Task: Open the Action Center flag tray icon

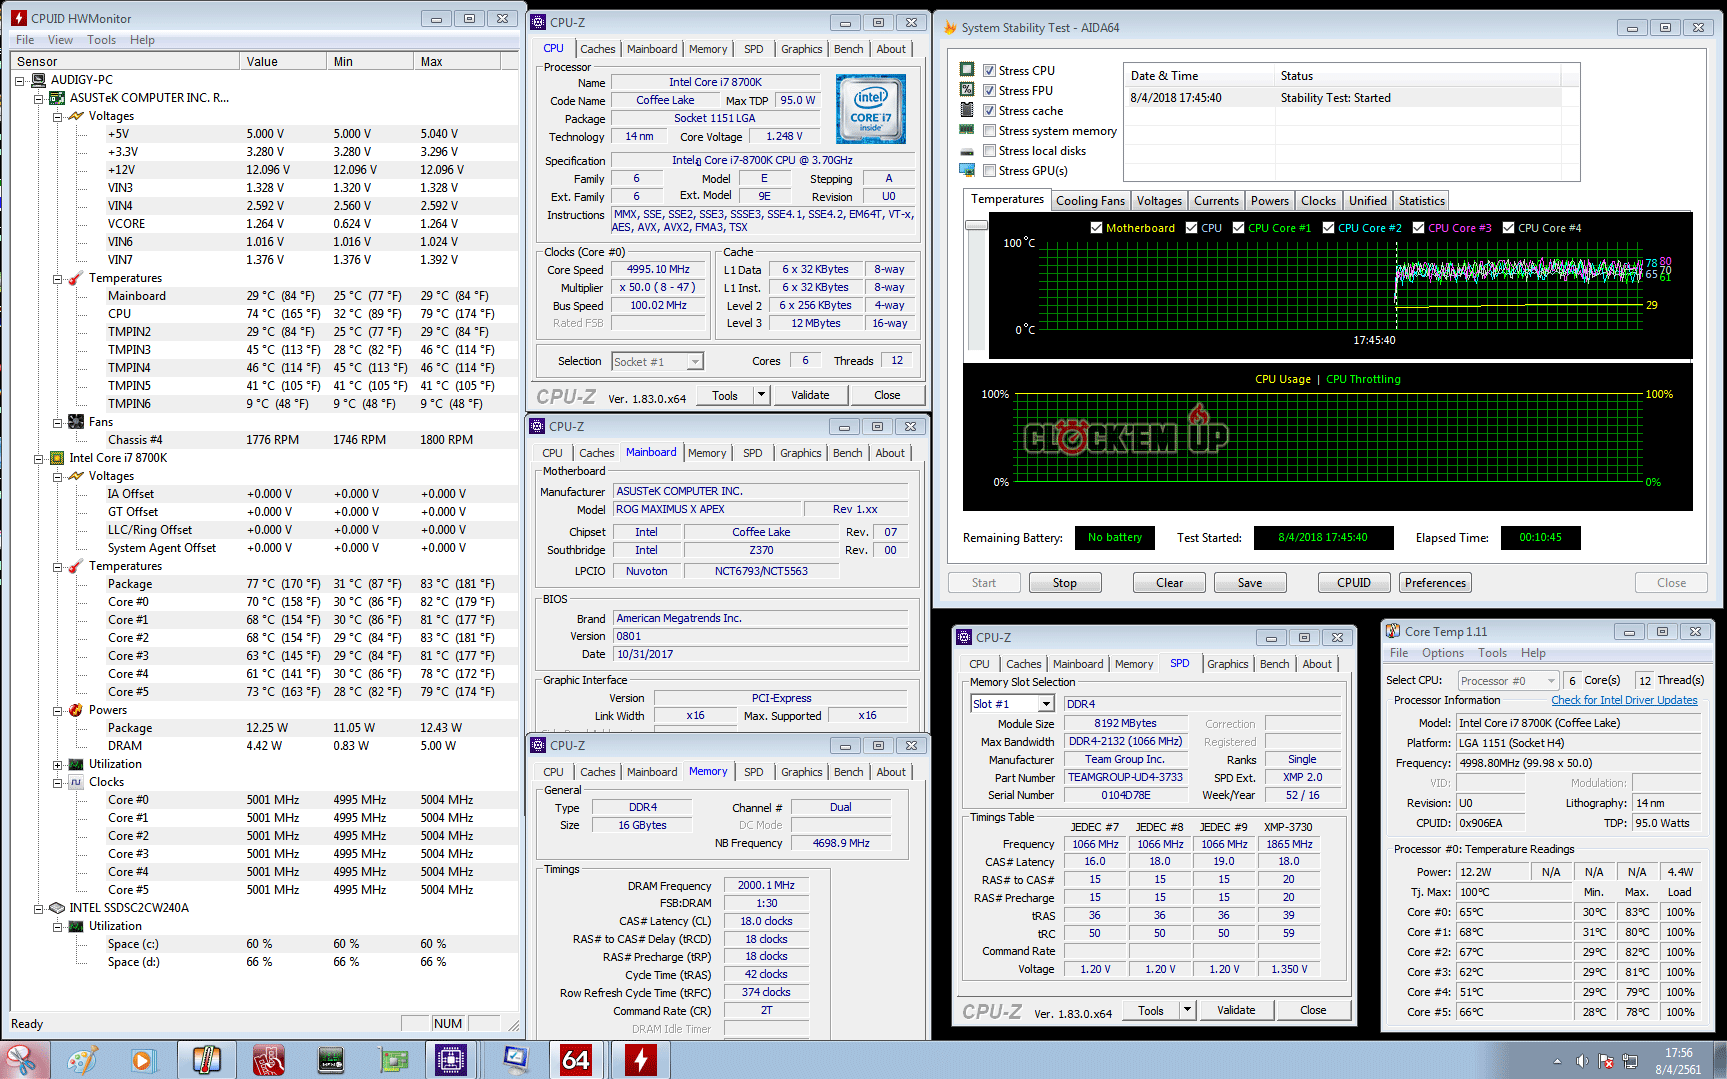Action: coord(1606,1061)
